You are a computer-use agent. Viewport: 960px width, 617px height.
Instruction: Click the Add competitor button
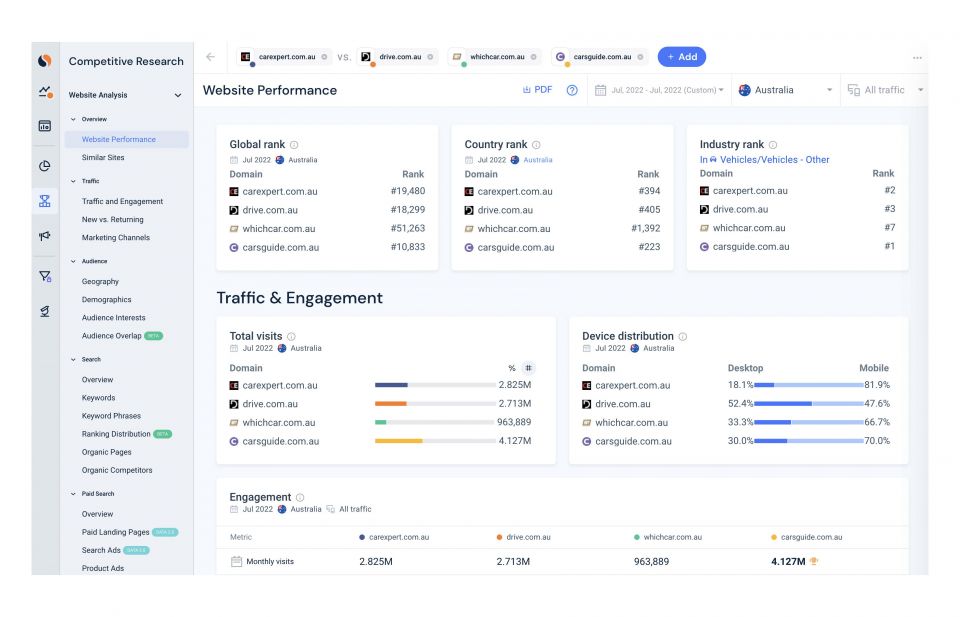(681, 57)
